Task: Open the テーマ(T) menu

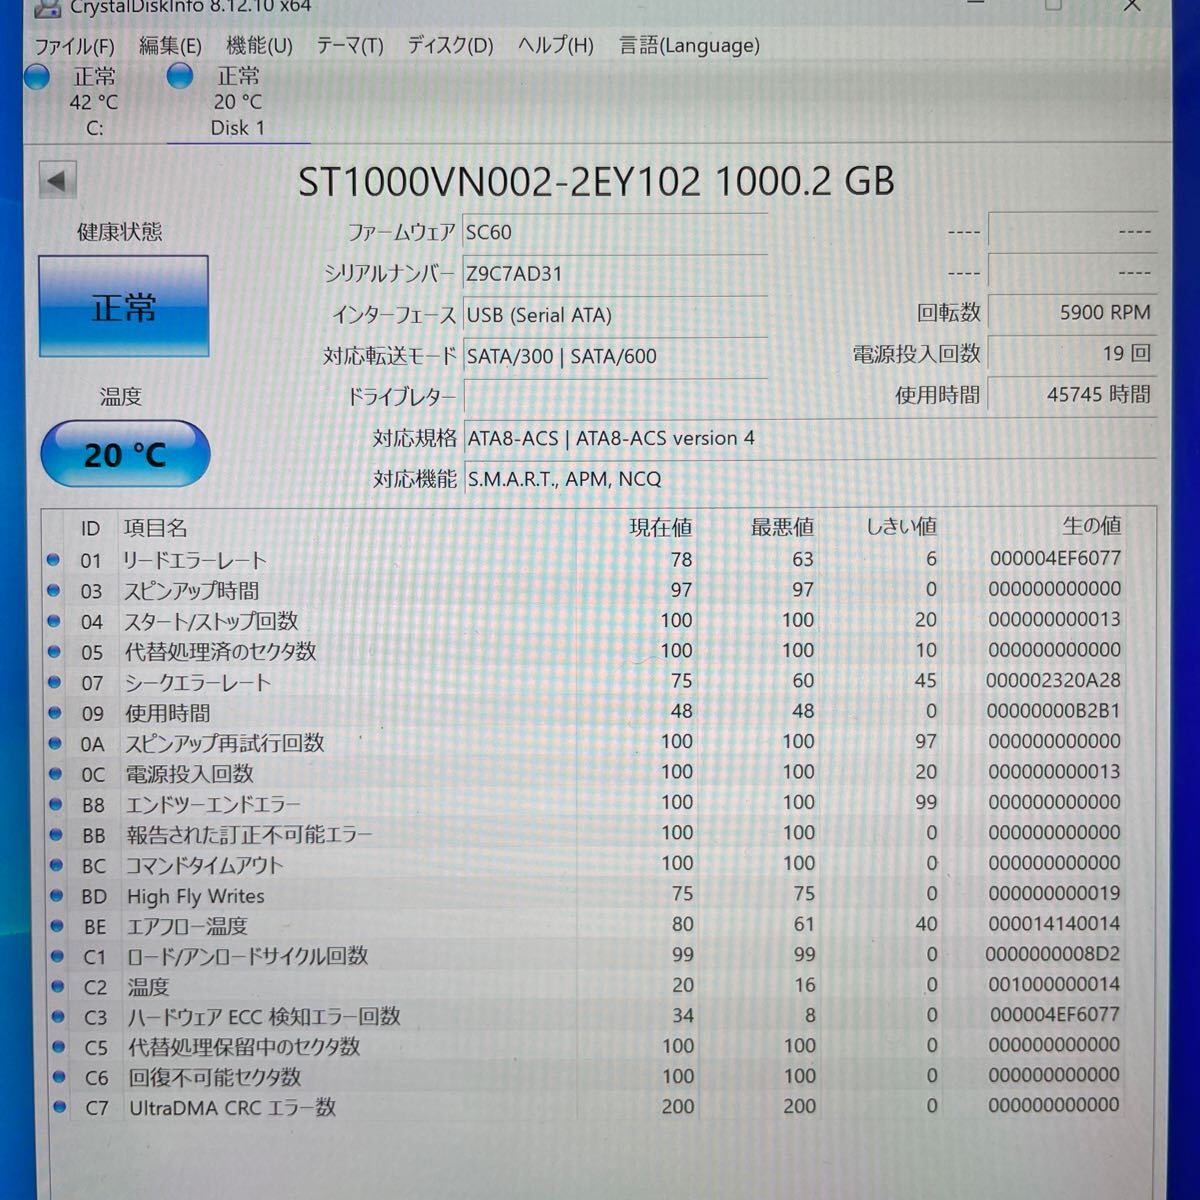Action: coord(350,45)
